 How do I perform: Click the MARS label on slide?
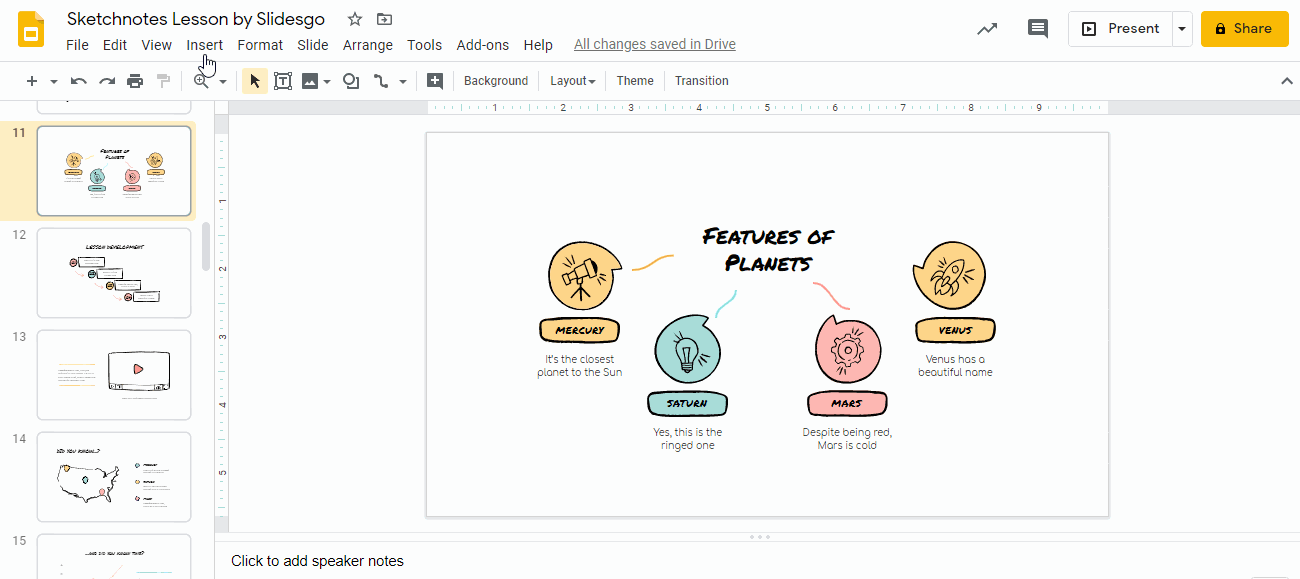pyautogui.click(x=847, y=404)
